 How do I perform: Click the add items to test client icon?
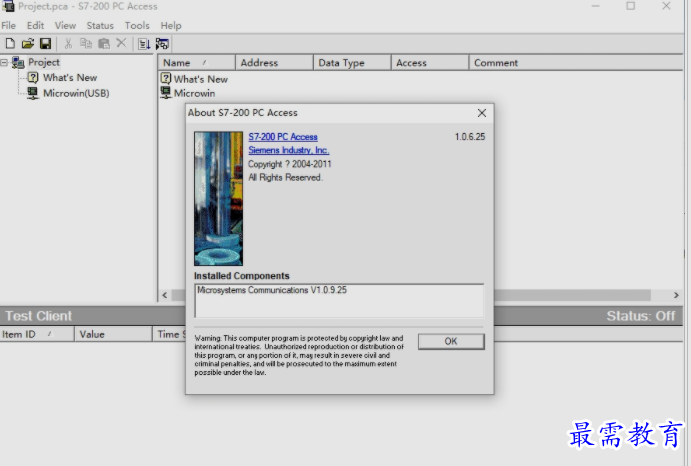(144, 44)
